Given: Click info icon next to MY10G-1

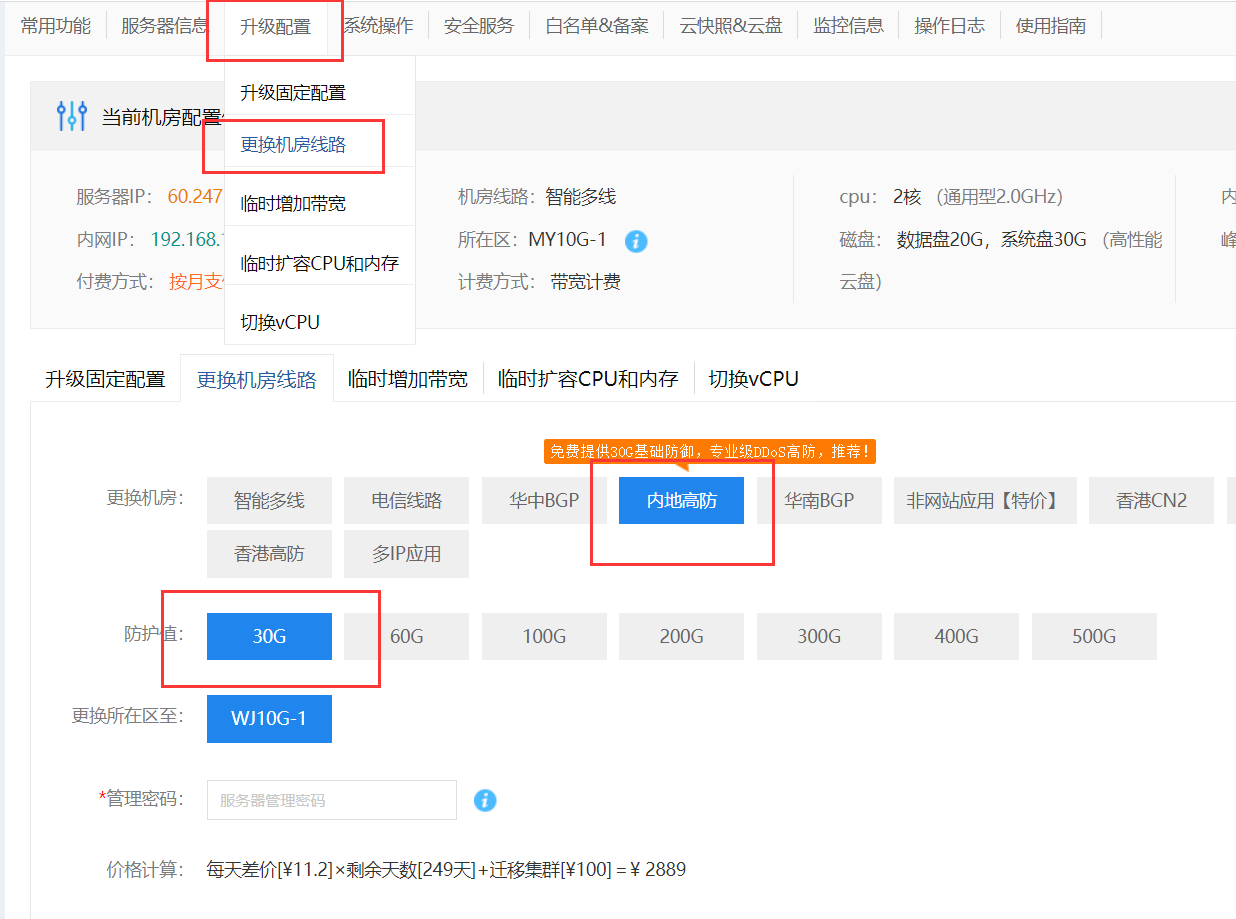Looking at the screenshot, I should (636, 241).
